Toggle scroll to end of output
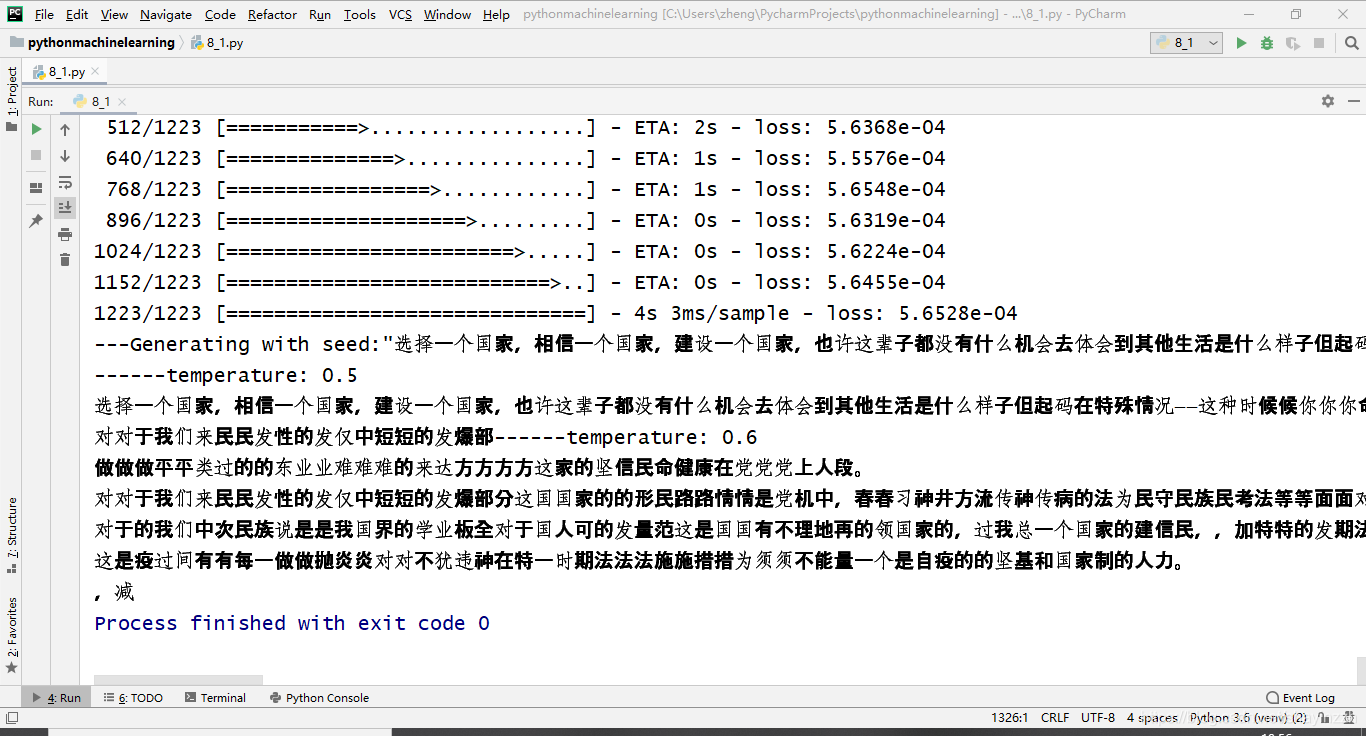 coord(65,207)
